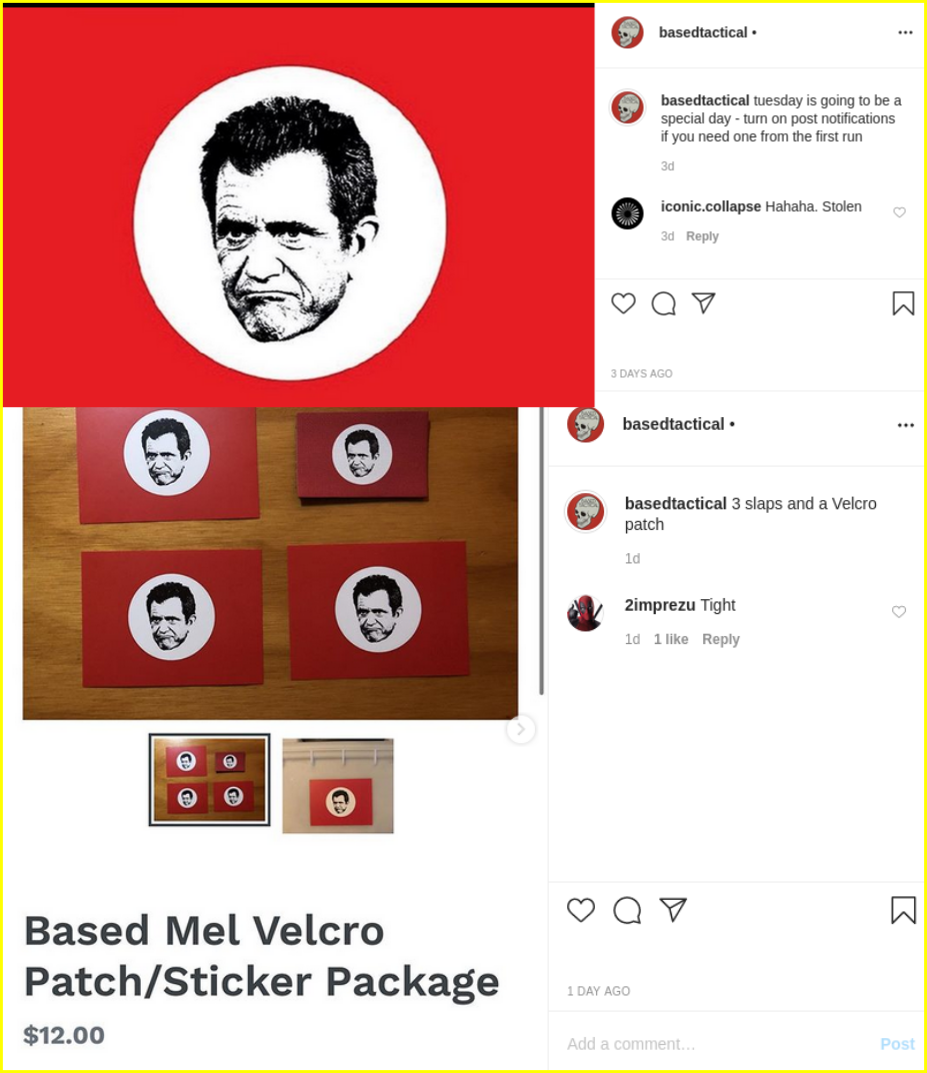The image size is (927, 1073).
Task: Like 2imprezu's 'Tight' comment with small heart
Action: 899,611
